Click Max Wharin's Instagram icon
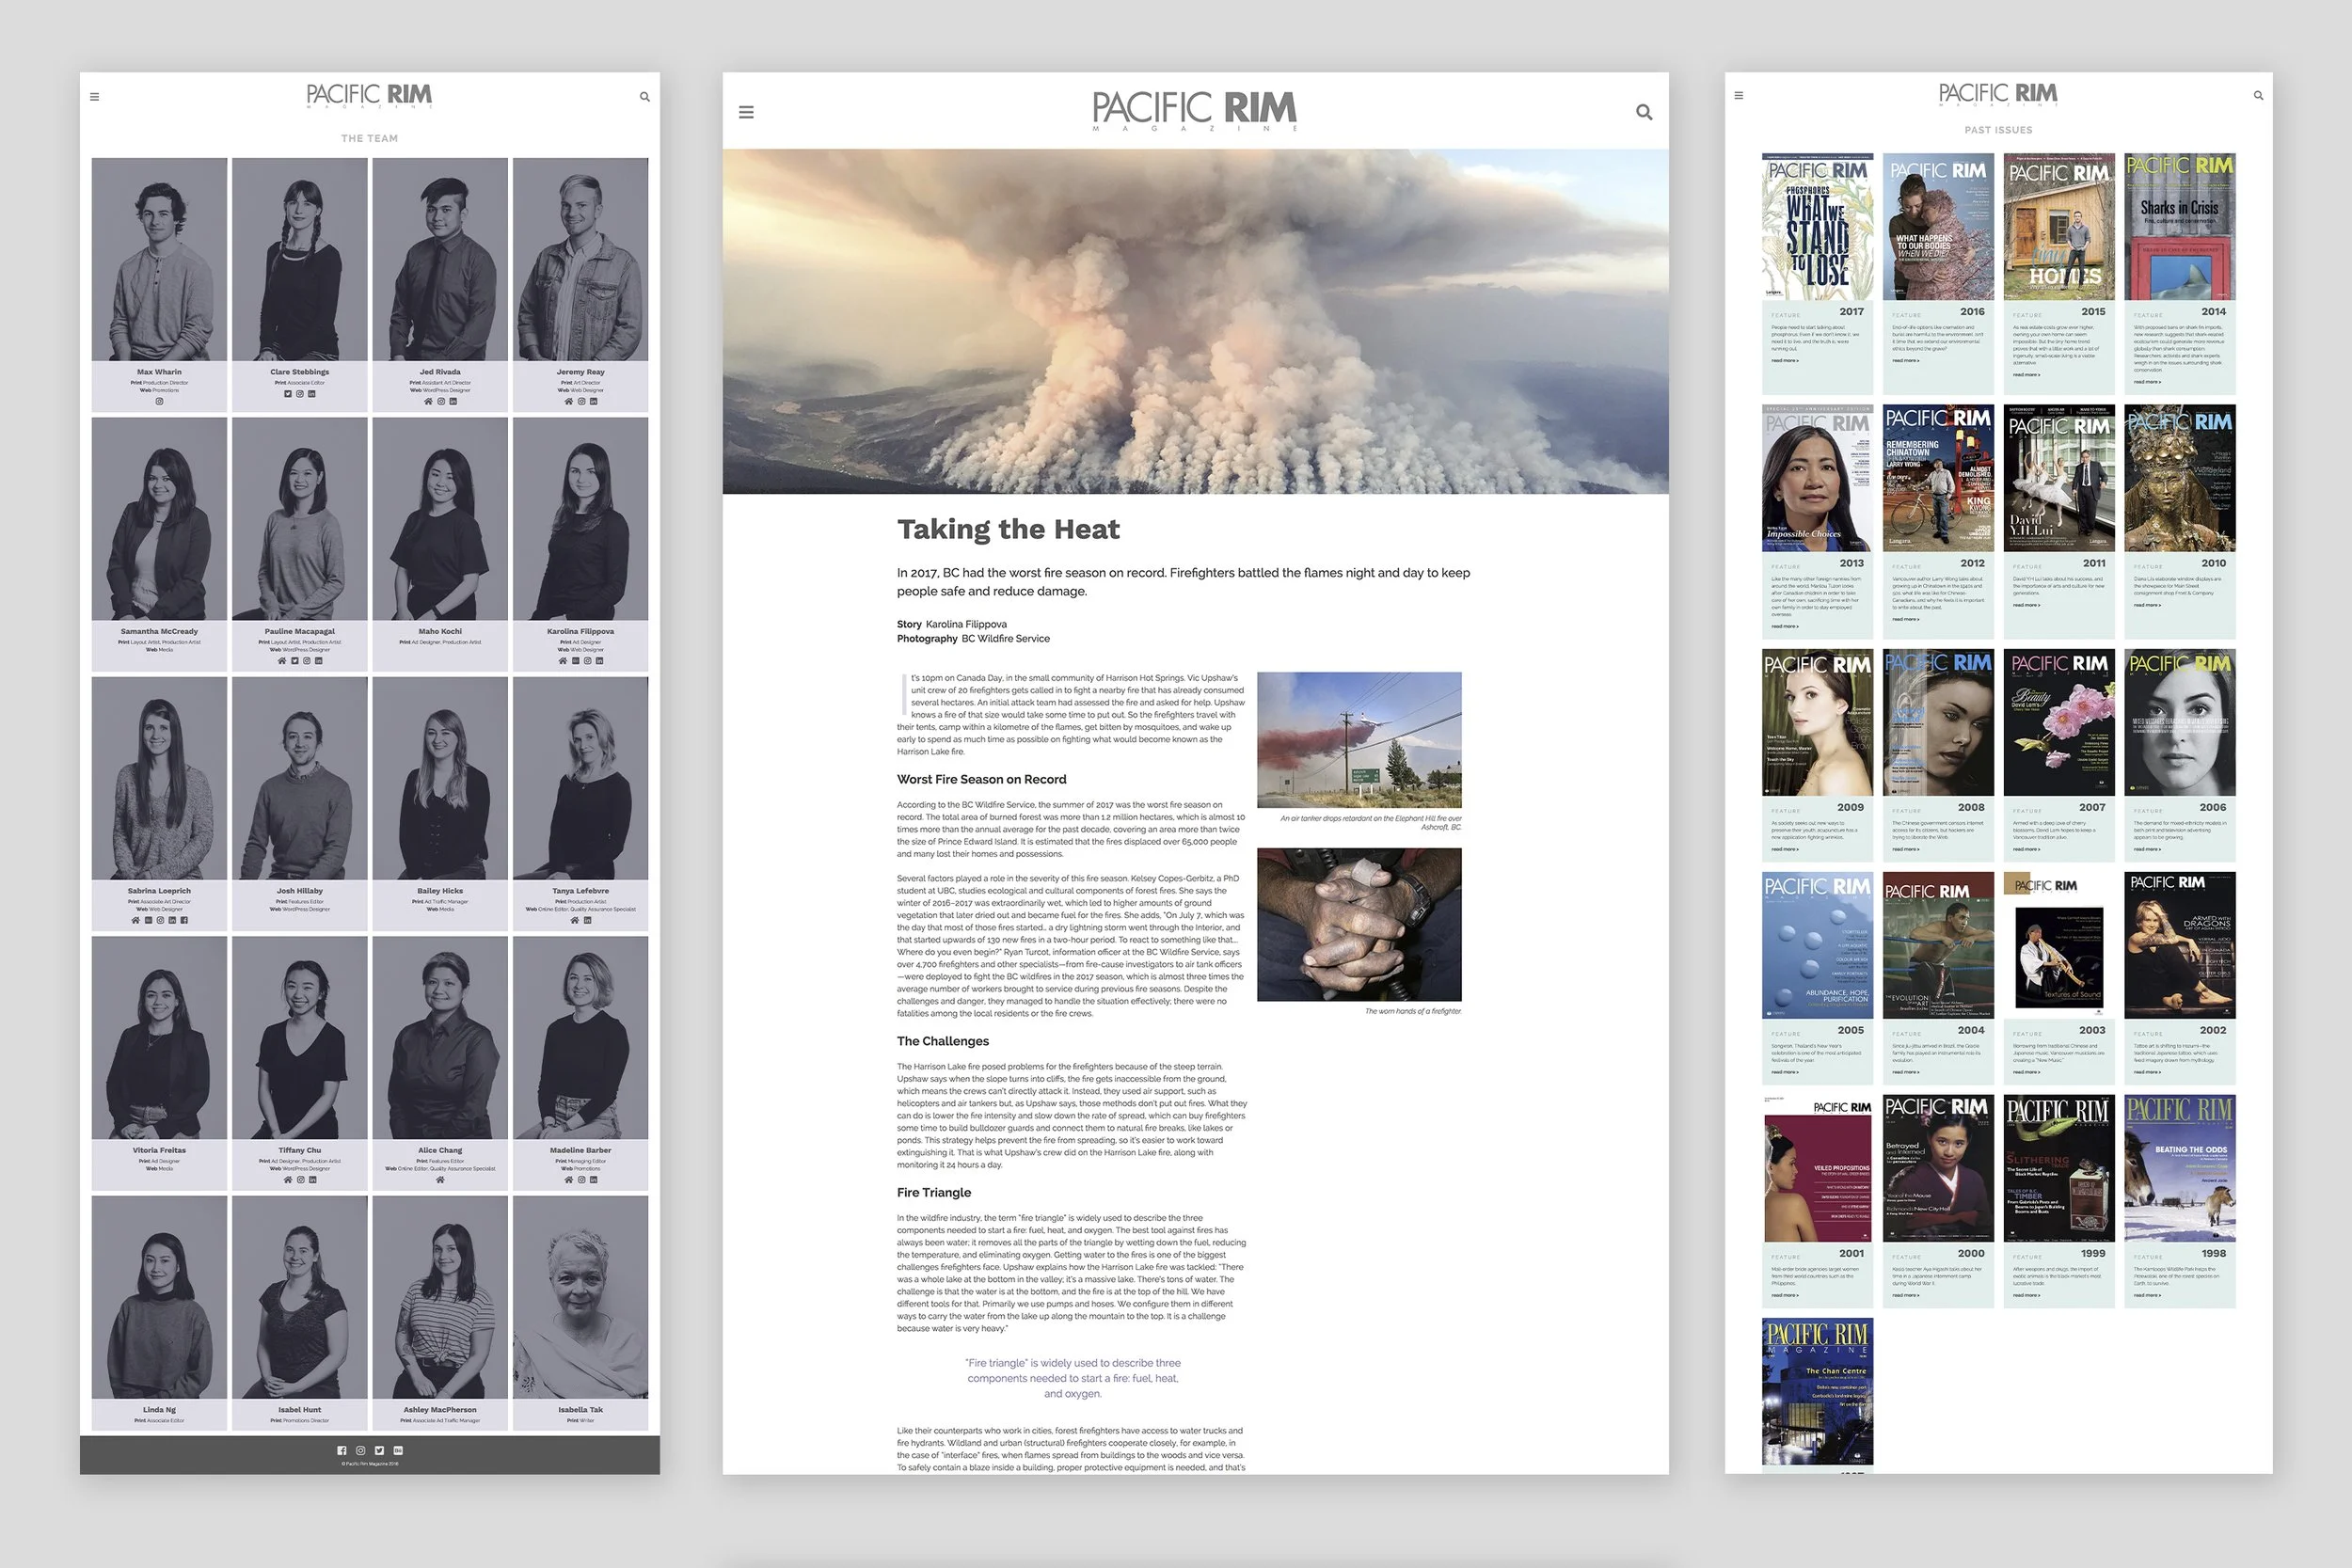 159,401
